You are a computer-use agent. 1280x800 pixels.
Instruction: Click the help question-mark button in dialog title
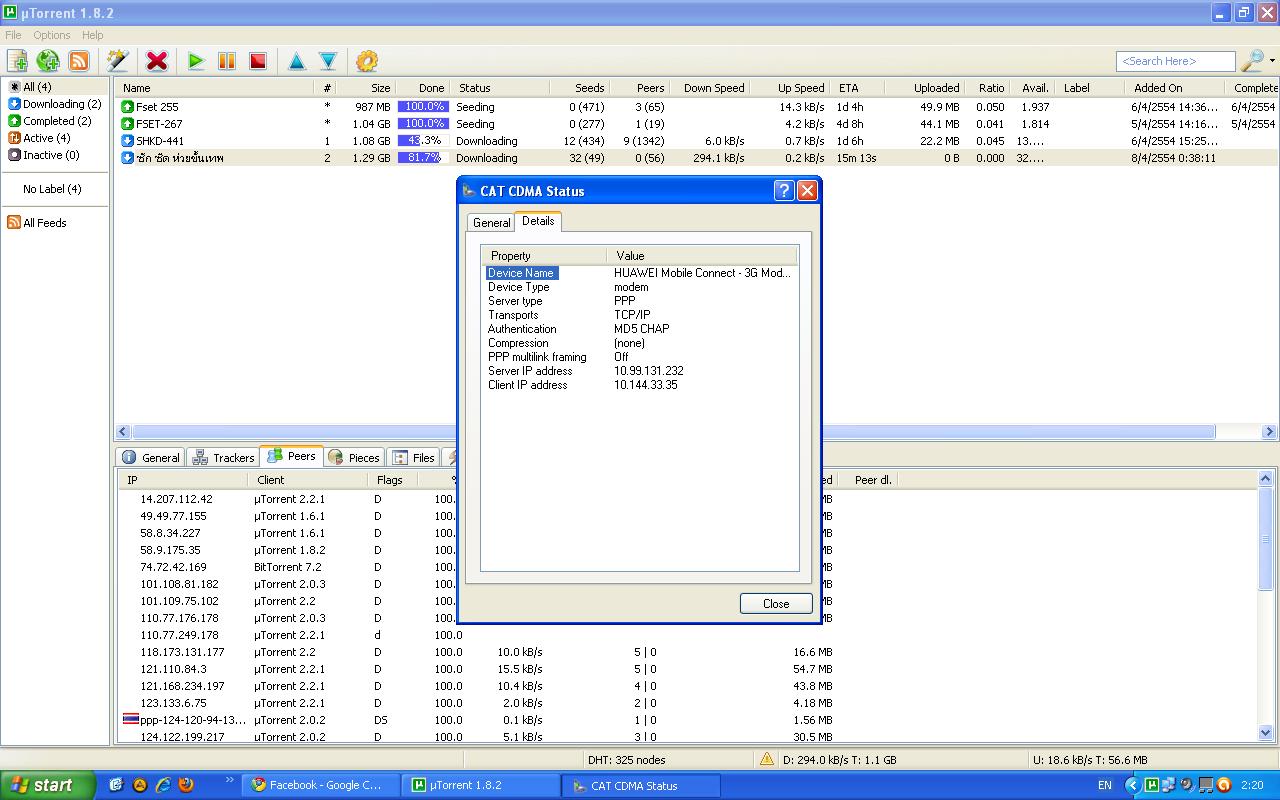(784, 191)
